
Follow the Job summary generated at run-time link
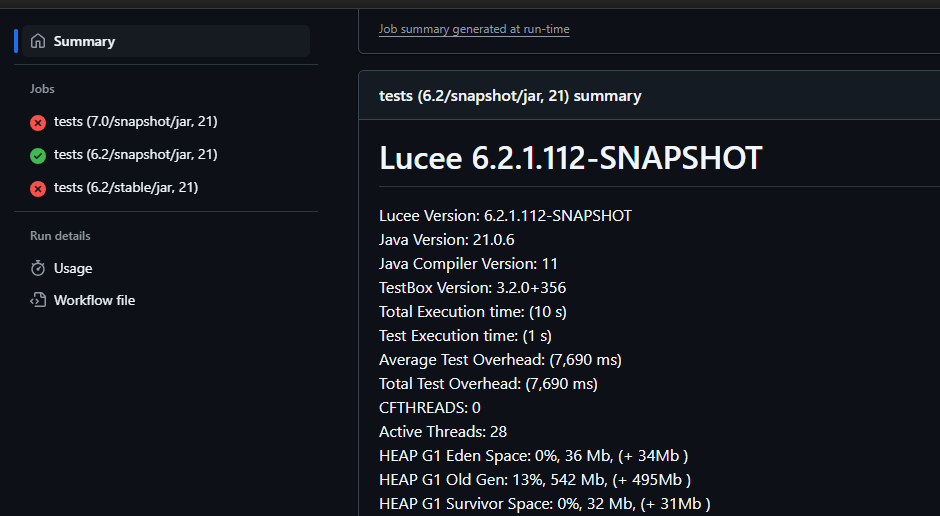coord(474,29)
